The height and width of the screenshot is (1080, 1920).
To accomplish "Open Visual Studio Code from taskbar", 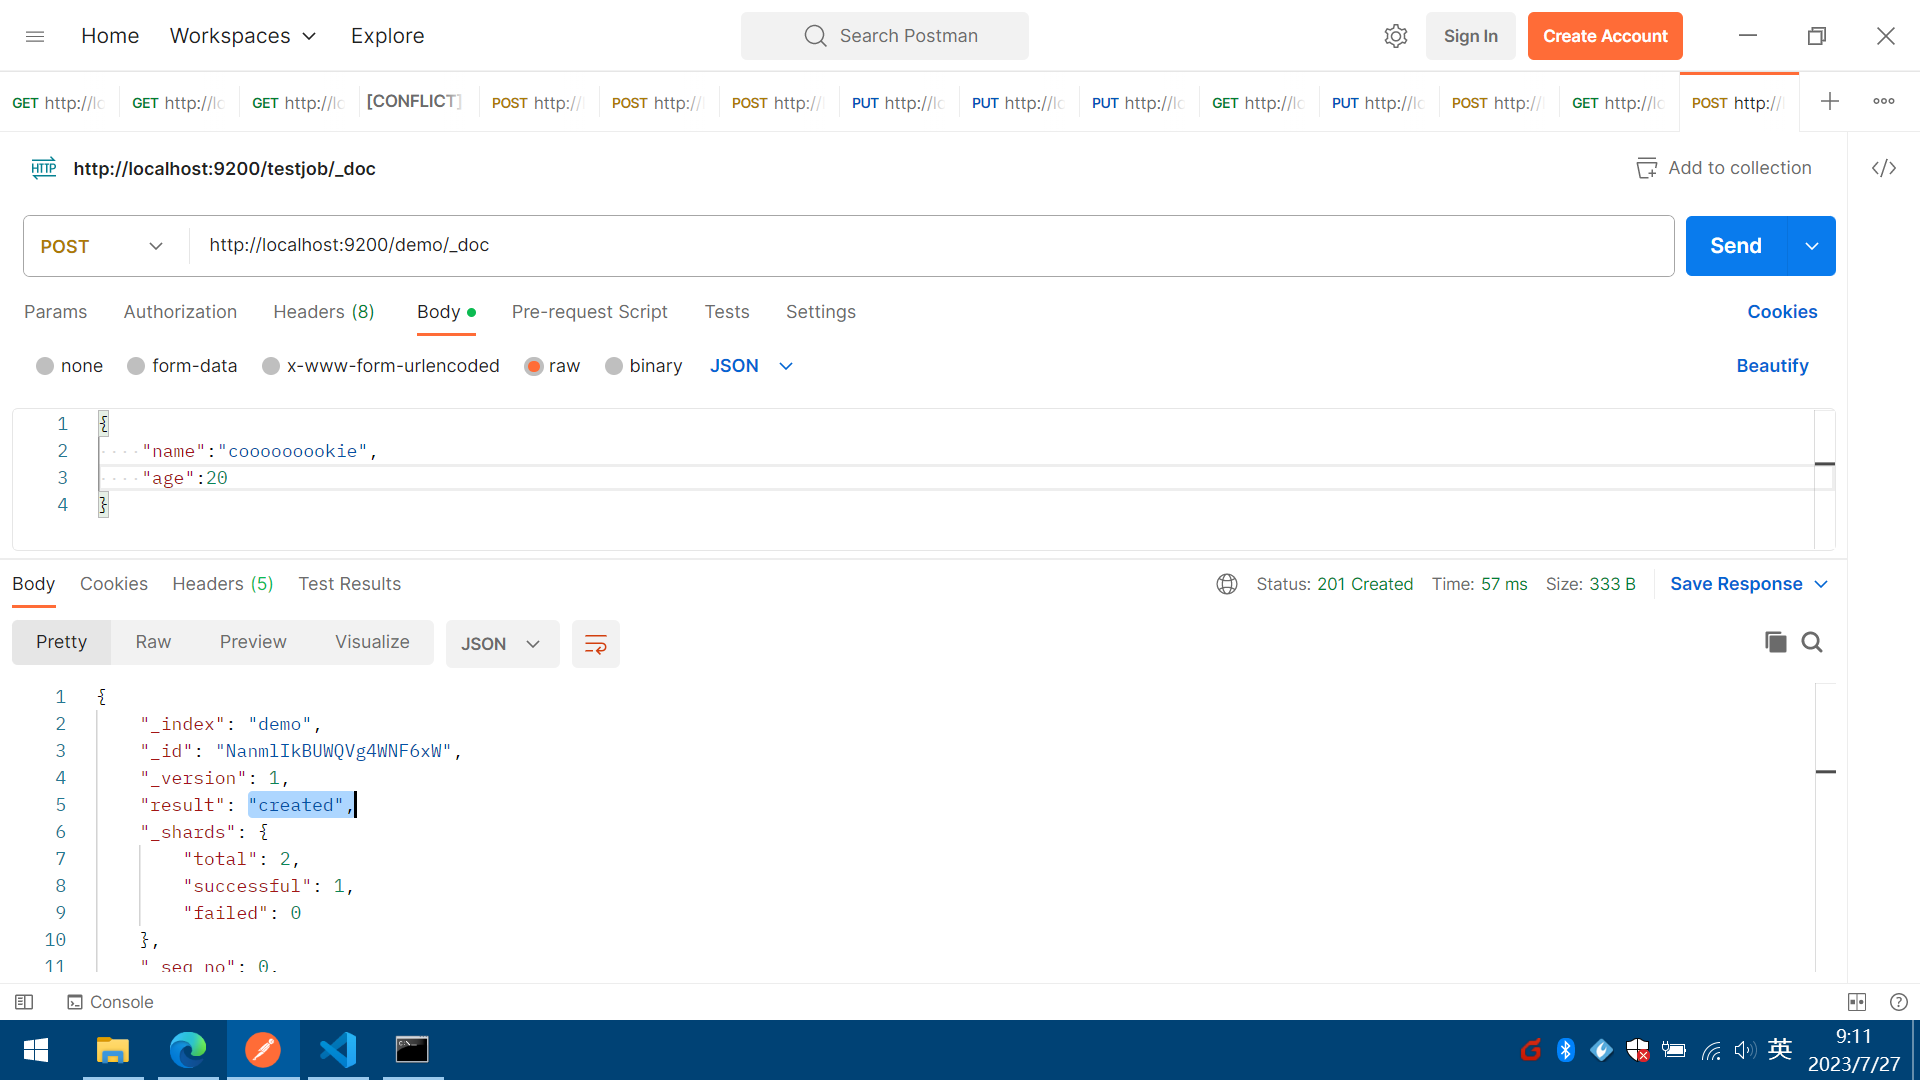I will (338, 1050).
